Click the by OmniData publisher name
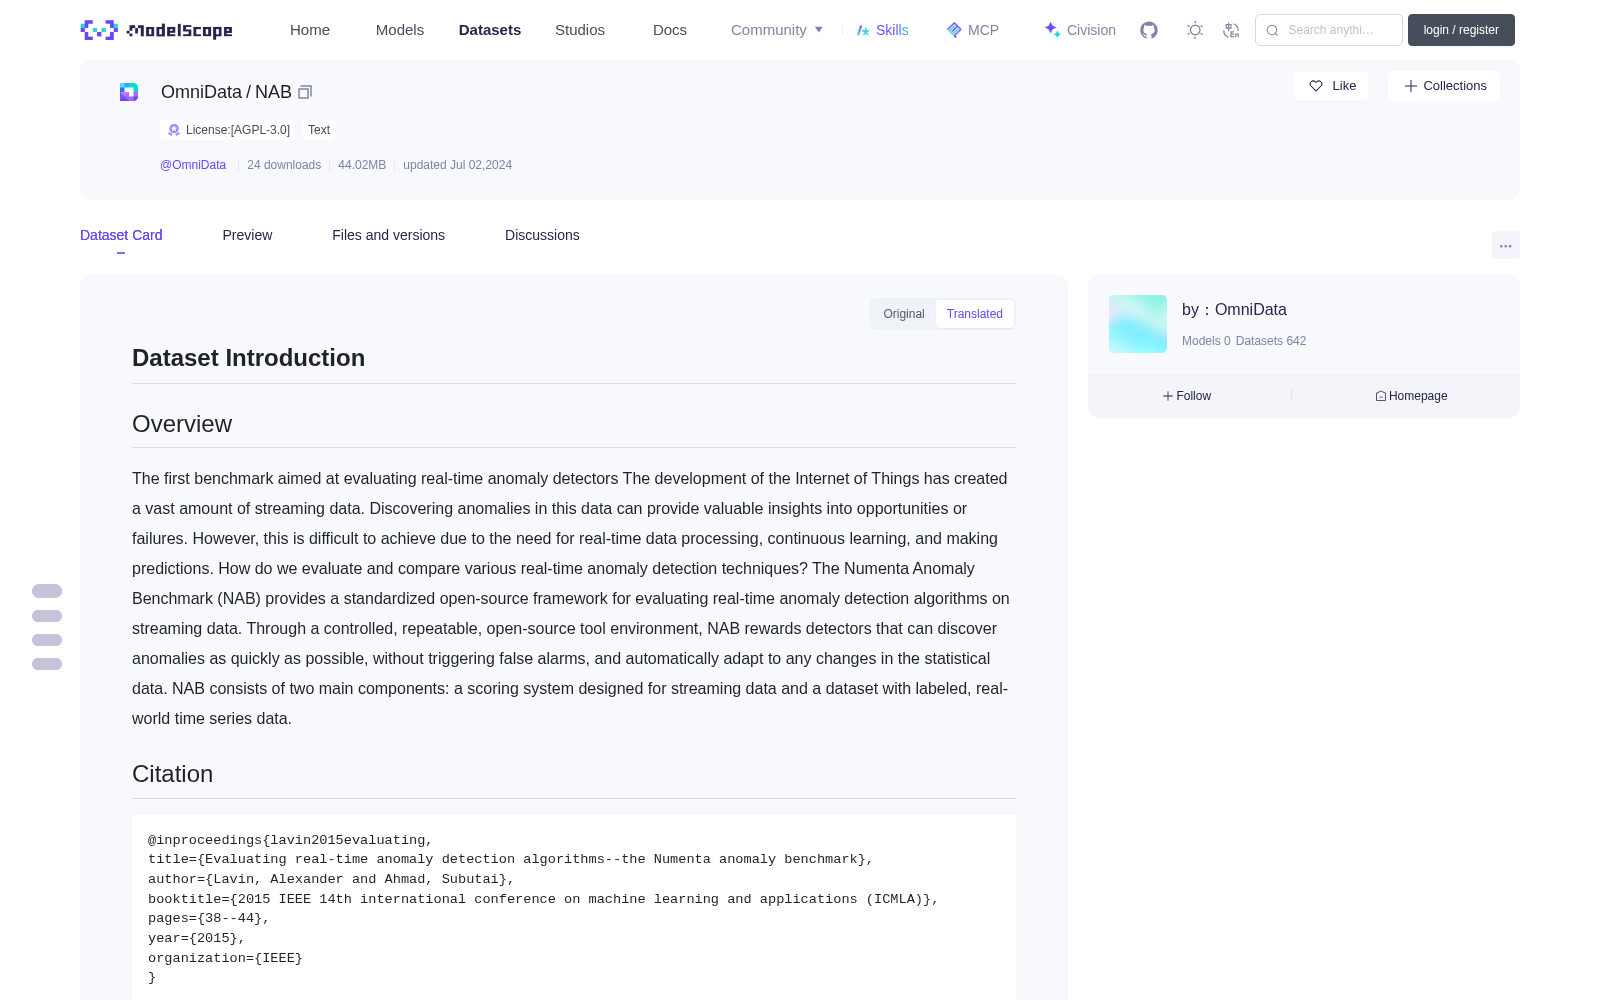Viewport: 1600px width, 1000px height. [1234, 310]
